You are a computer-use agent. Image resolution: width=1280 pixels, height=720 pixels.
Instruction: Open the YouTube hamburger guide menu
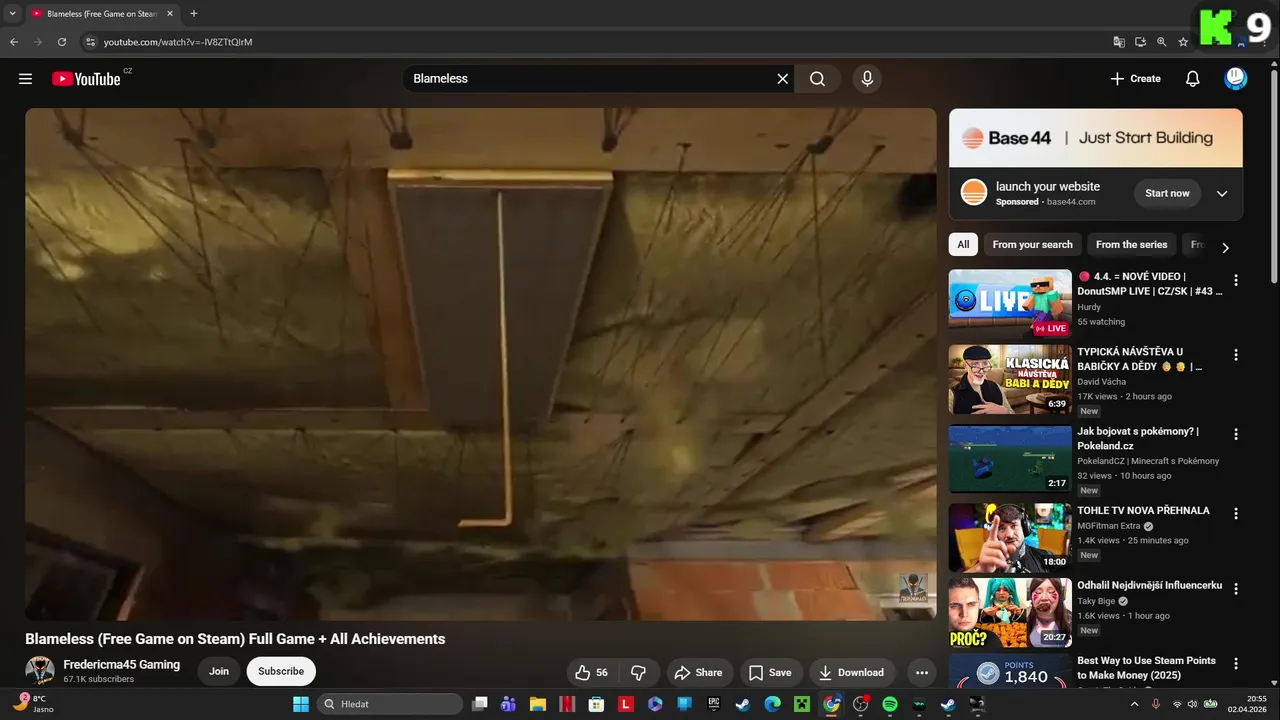pyautogui.click(x=26, y=79)
